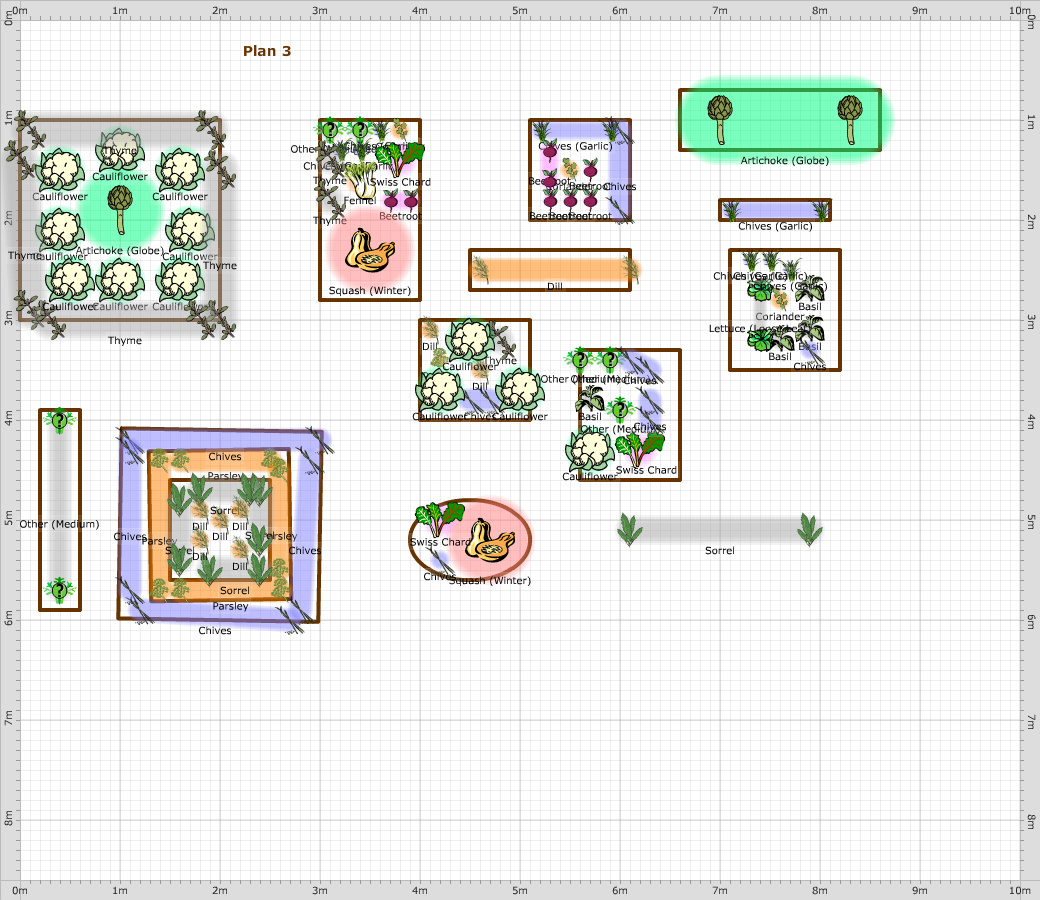Viewport: 1040px width, 900px height.
Task: Click the Sorrel text label on the gray row
Action: [x=719, y=550]
